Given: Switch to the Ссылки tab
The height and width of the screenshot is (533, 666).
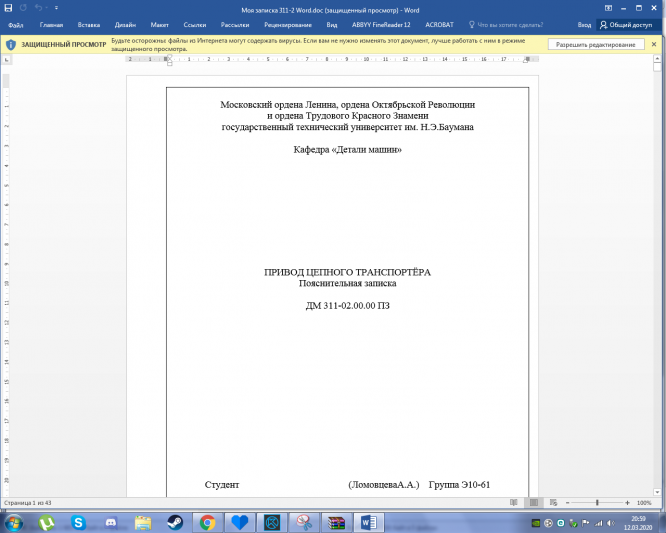Looking at the screenshot, I should [x=195, y=25].
